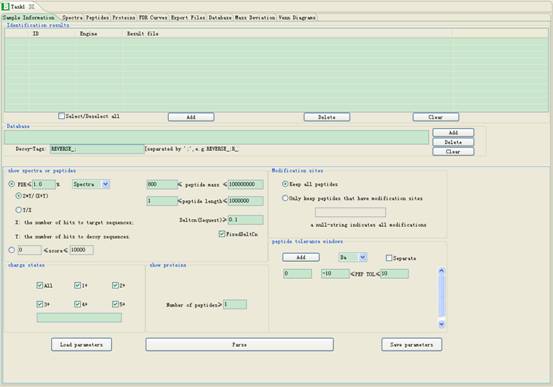Click the minimum score field
The height and width of the screenshot is (387, 553).
[x=29, y=250]
